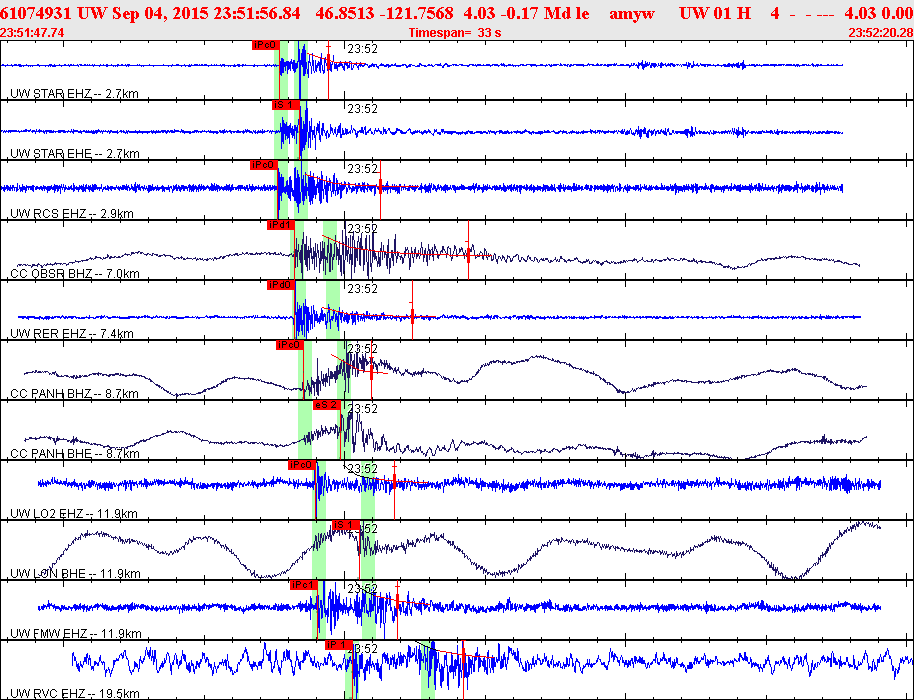Click the 'UW LO2 EHZ -- 11.9km' channel label

[73, 514]
